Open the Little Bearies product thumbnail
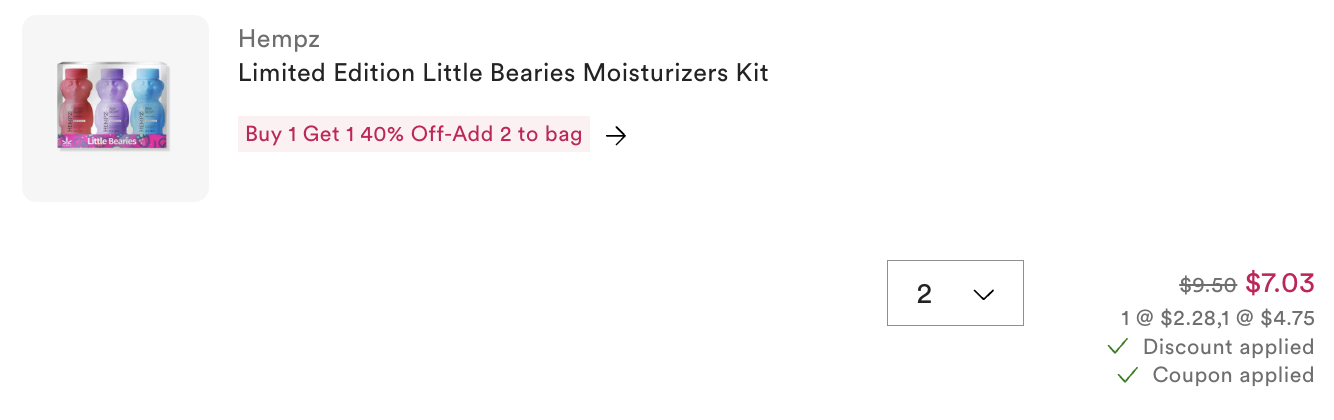Image resolution: width=1334 pixels, height=420 pixels. click(x=115, y=108)
